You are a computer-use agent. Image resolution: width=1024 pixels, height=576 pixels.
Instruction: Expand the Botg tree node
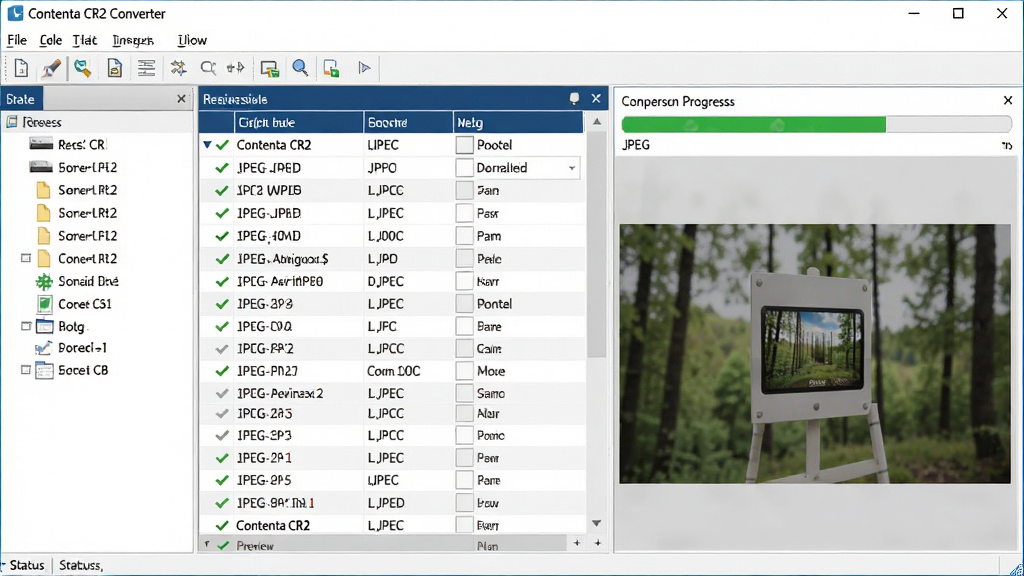click(x=25, y=325)
